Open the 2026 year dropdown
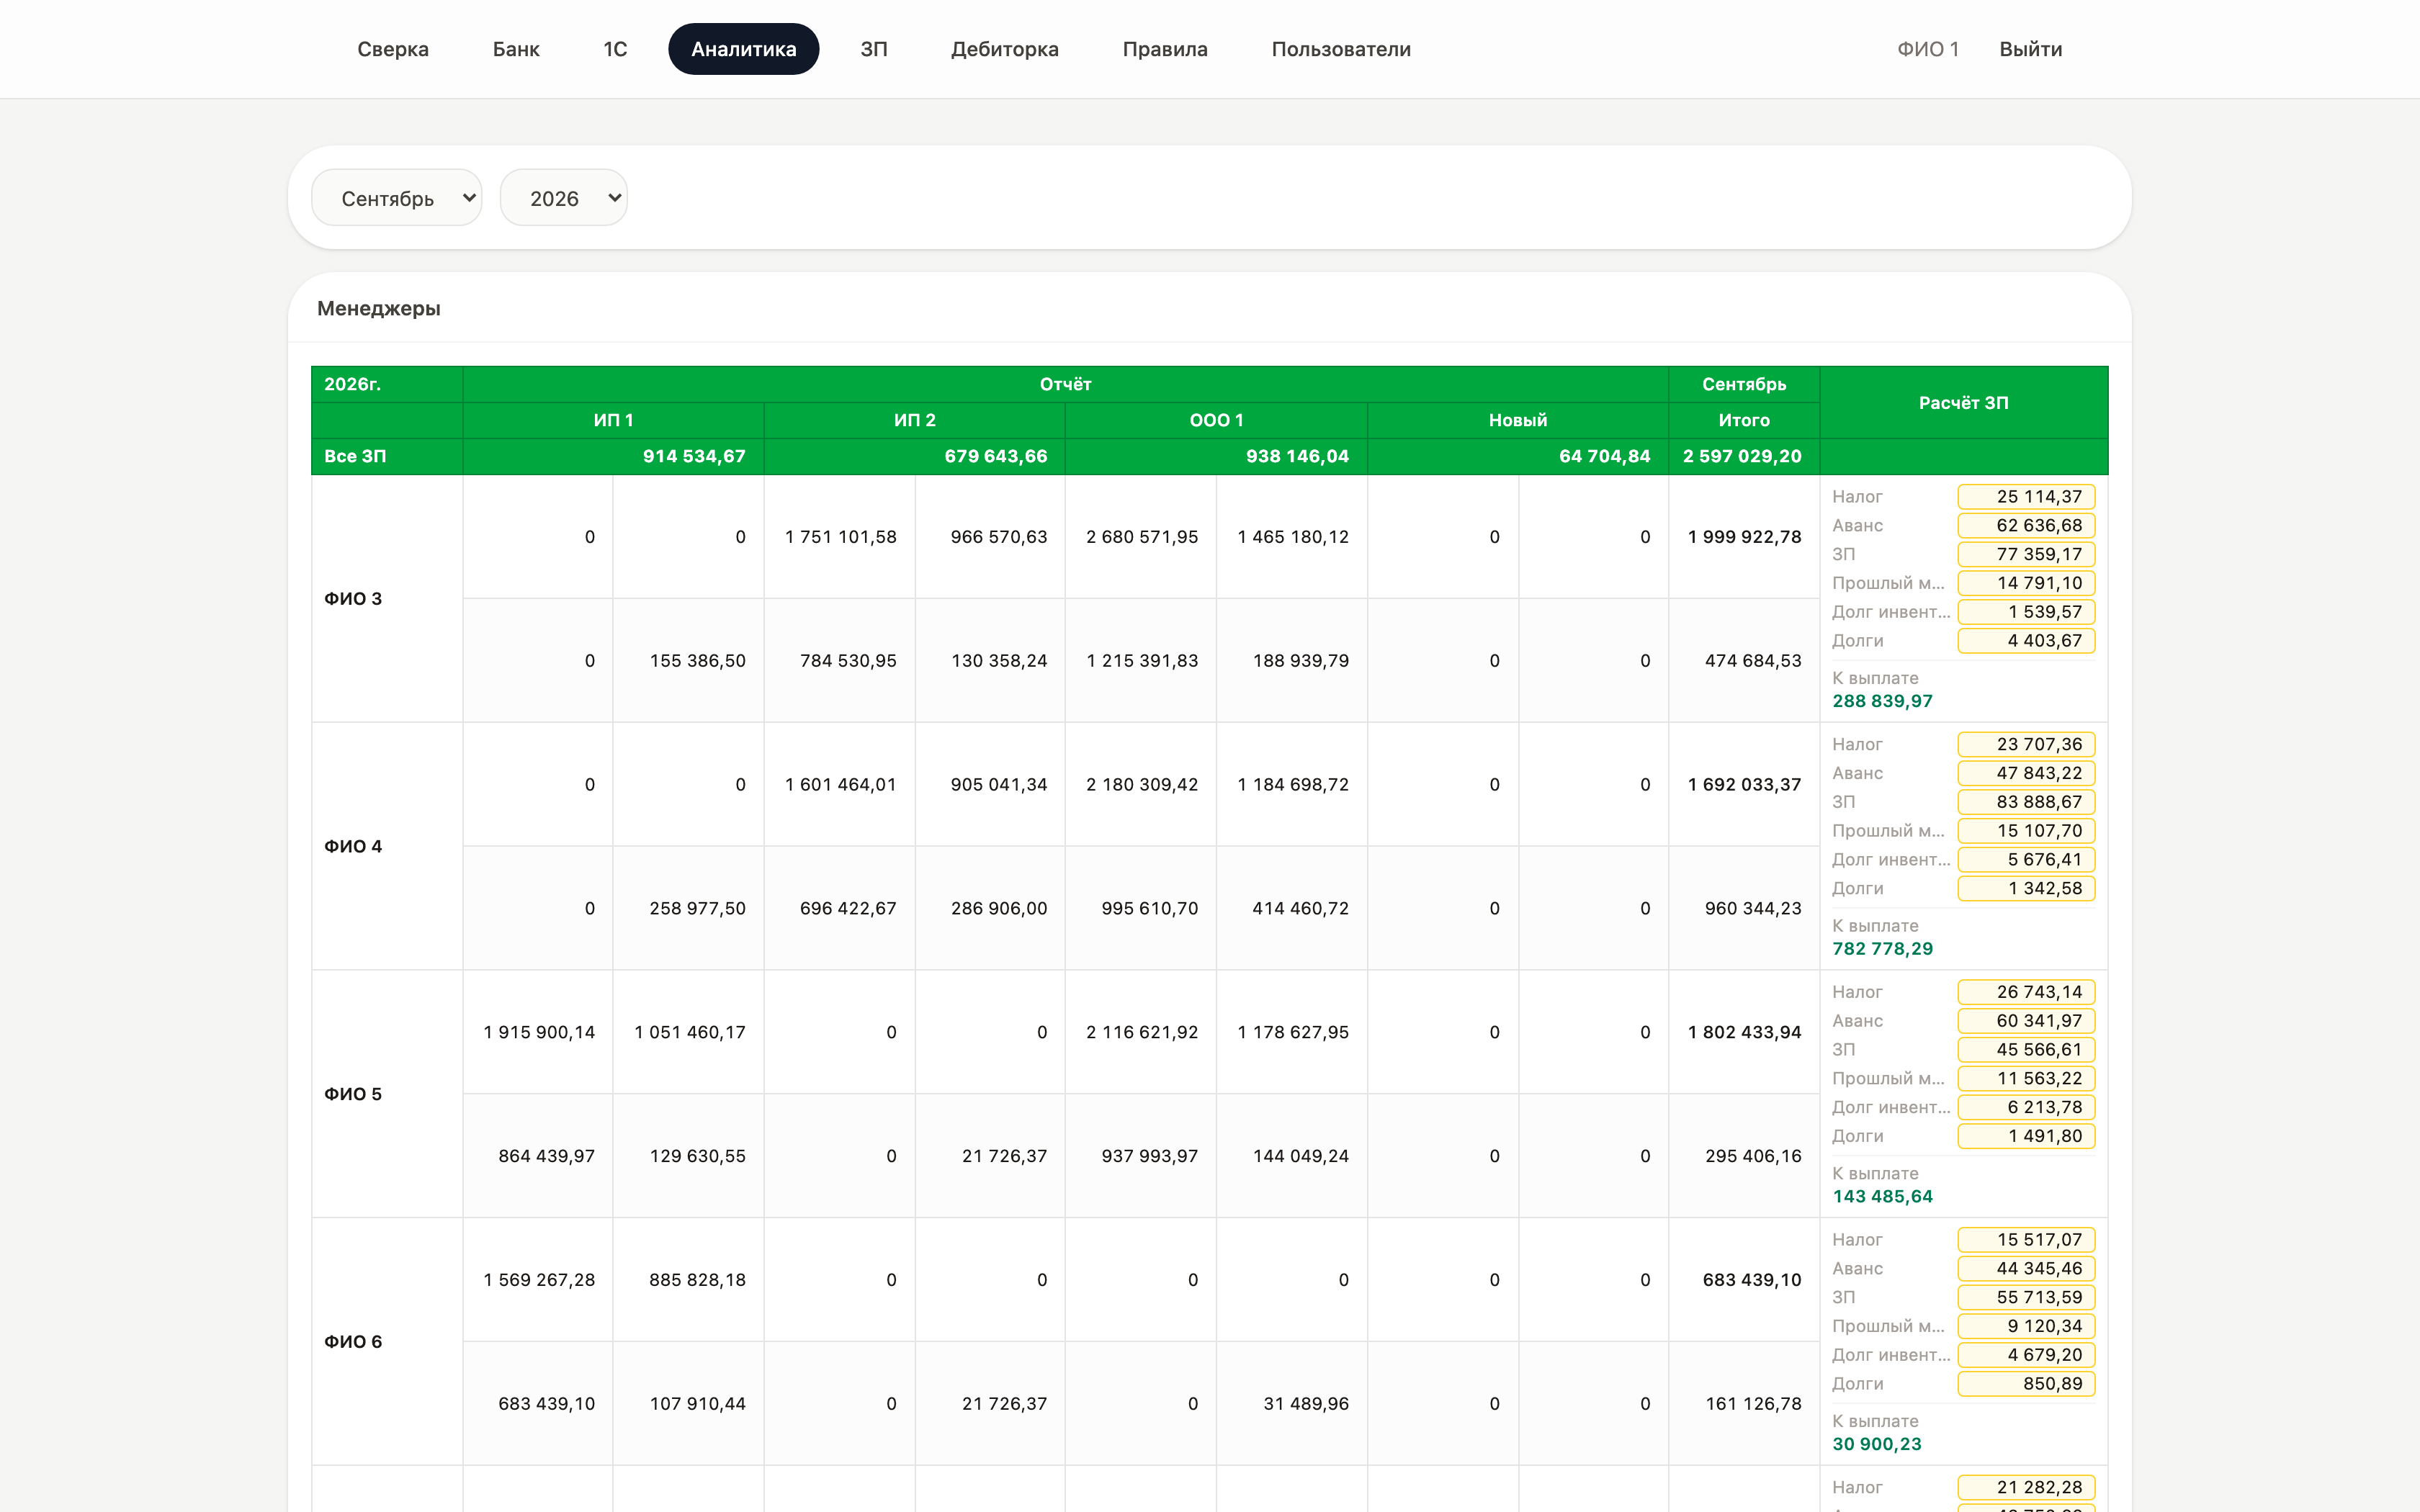The width and height of the screenshot is (2420, 1512). [564, 198]
